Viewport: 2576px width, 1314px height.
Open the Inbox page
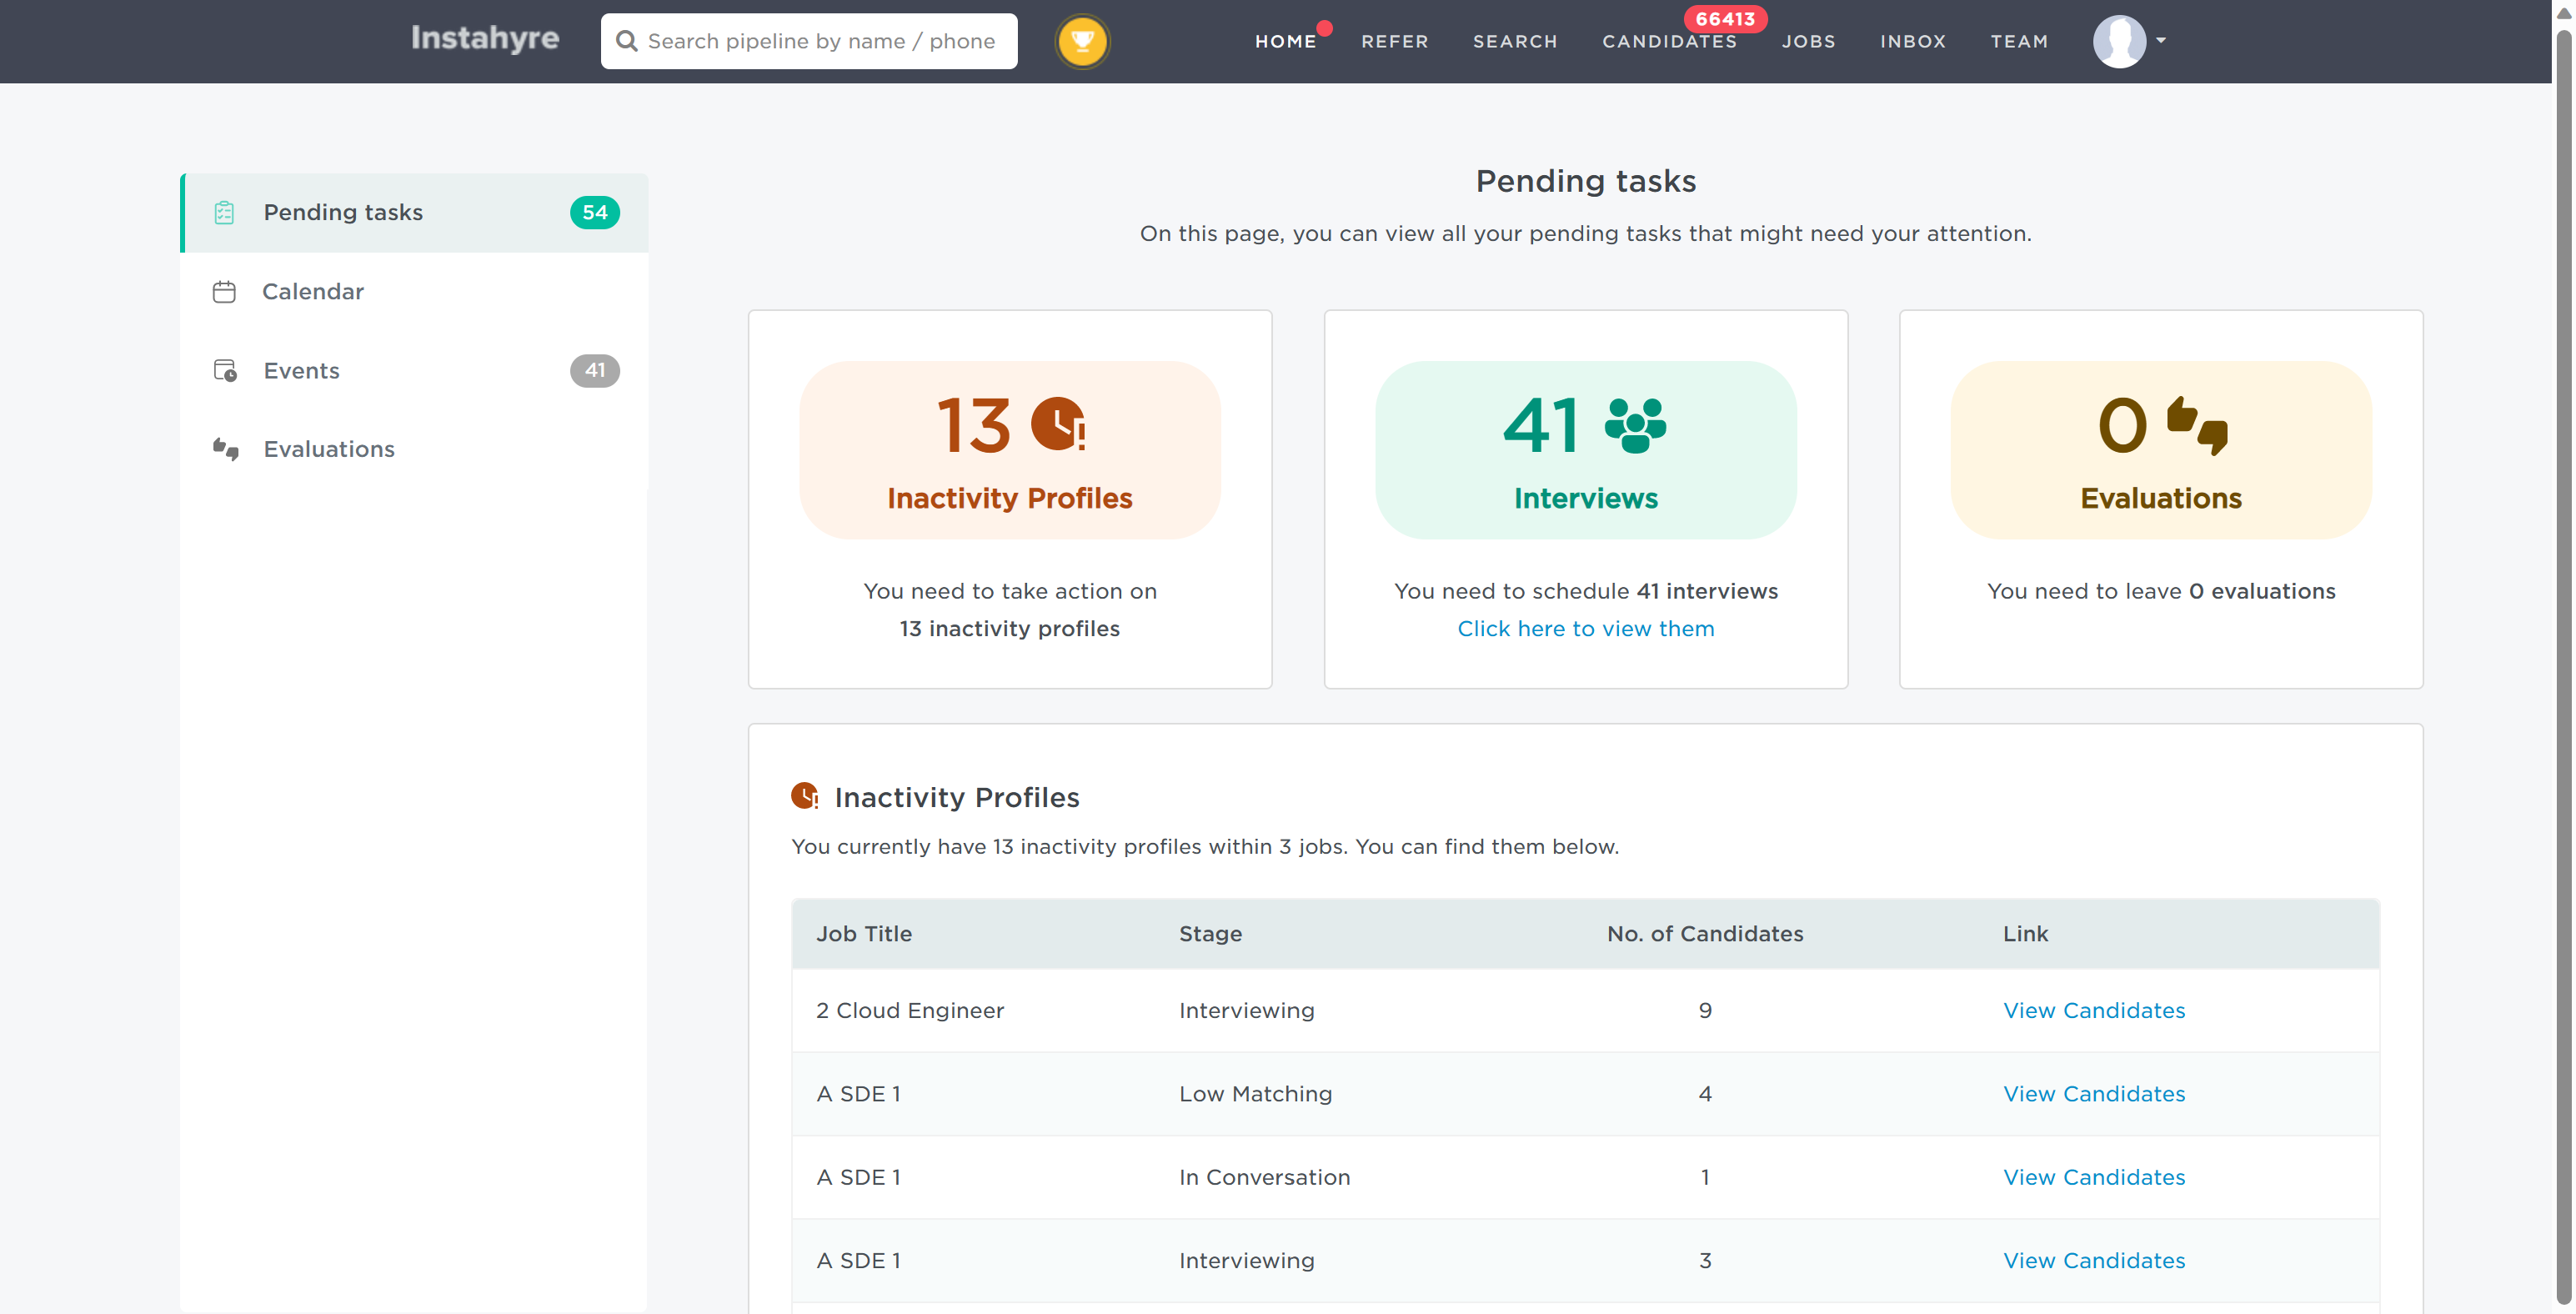[x=1912, y=41]
